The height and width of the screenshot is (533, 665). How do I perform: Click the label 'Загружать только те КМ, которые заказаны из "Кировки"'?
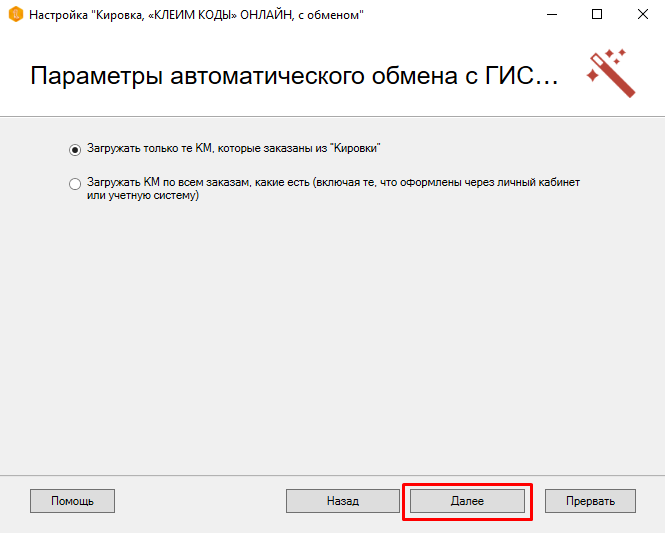tap(234, 148)
